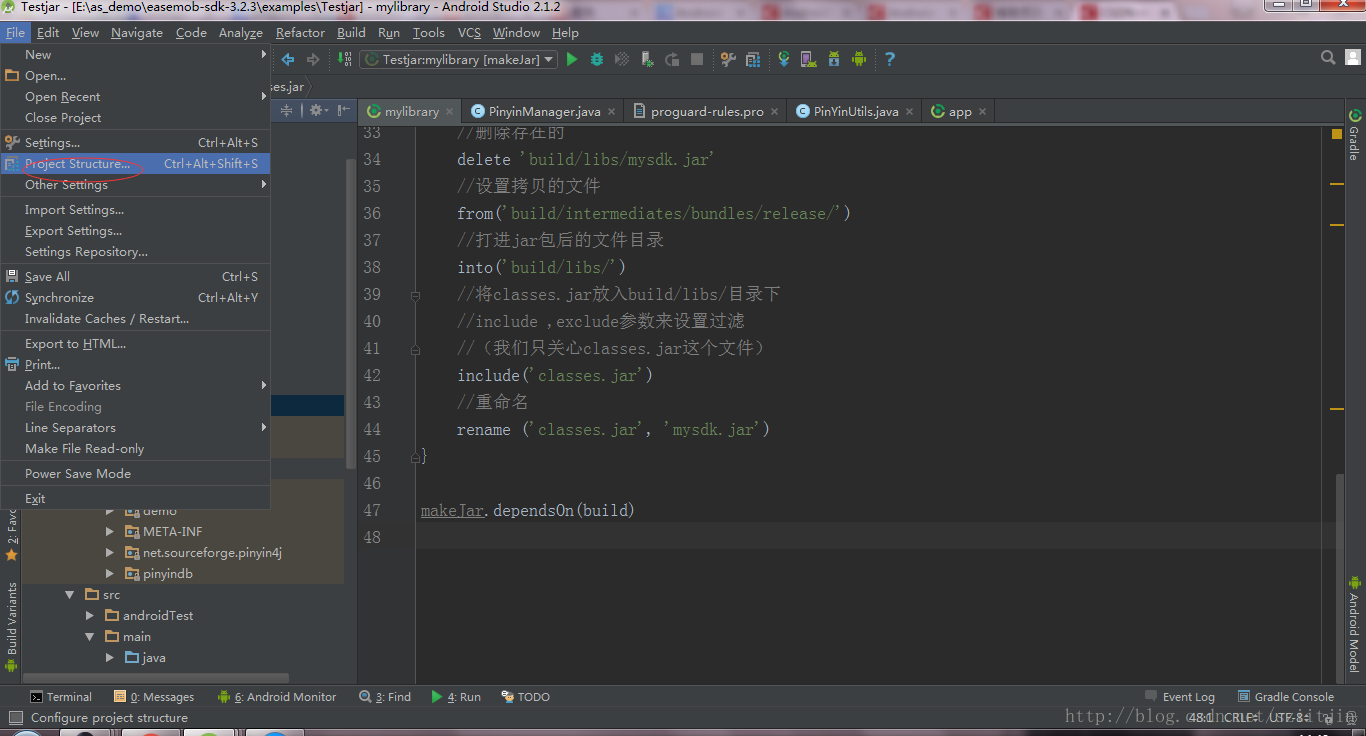
Task: Switch to the PinYinUtils.java tab
Action: click(855, 112)
